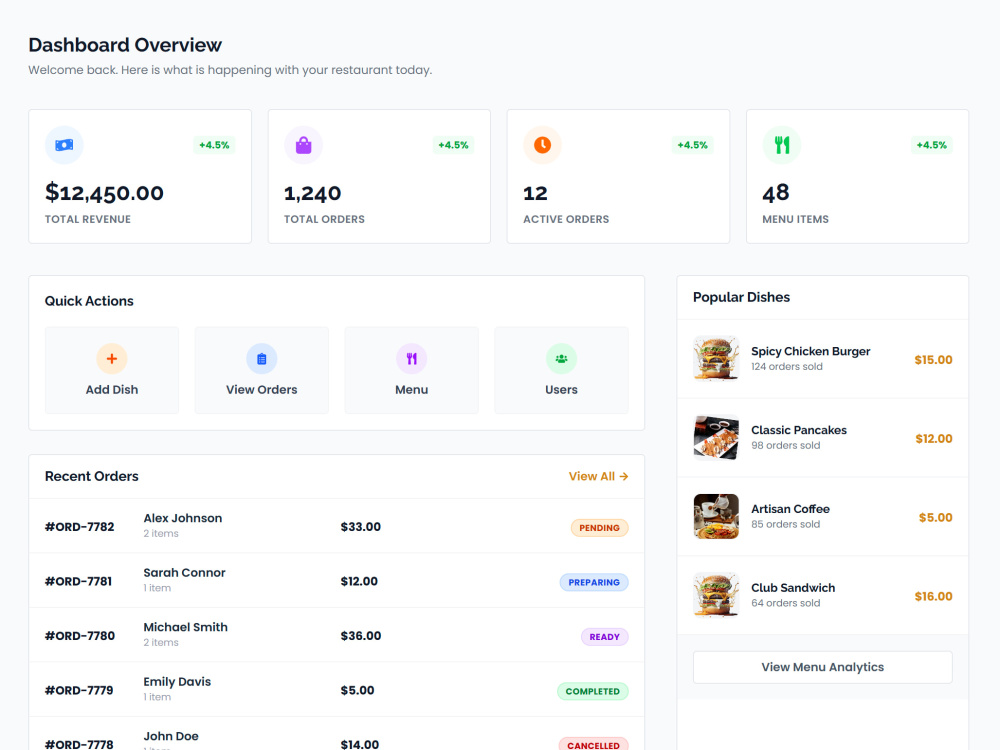Click the Popular Dishes heading
The height and width of the screenshot is (750, 1000).
click(x=742, y=297)
